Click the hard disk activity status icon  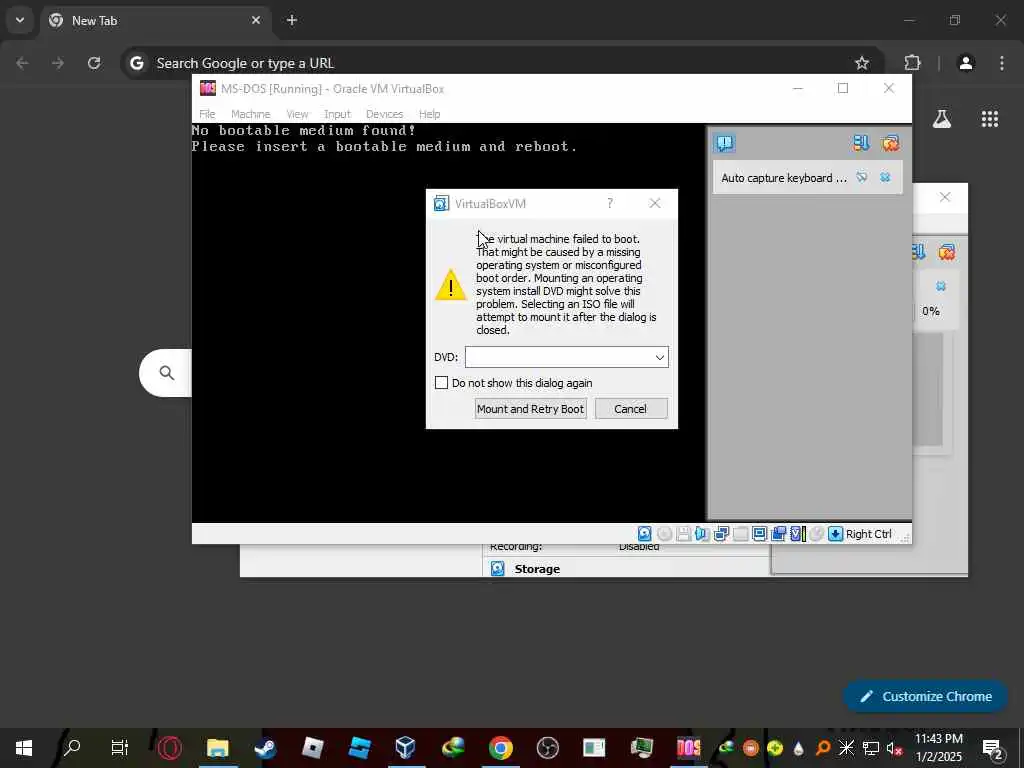pyautogui.click(x=645, y=534)
